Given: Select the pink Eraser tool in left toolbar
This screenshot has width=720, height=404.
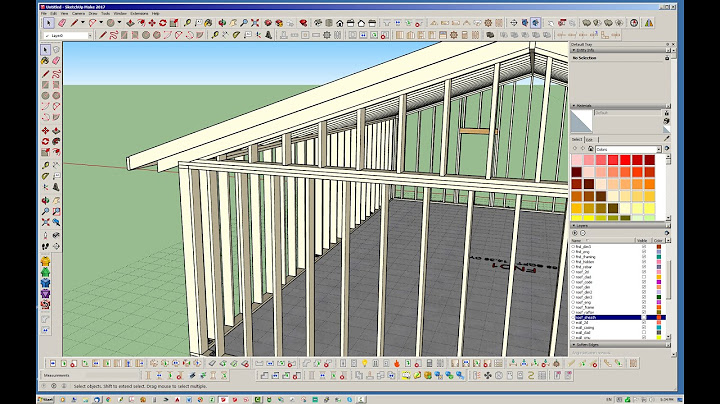Looking at the screenshot, I should (56, 61).
